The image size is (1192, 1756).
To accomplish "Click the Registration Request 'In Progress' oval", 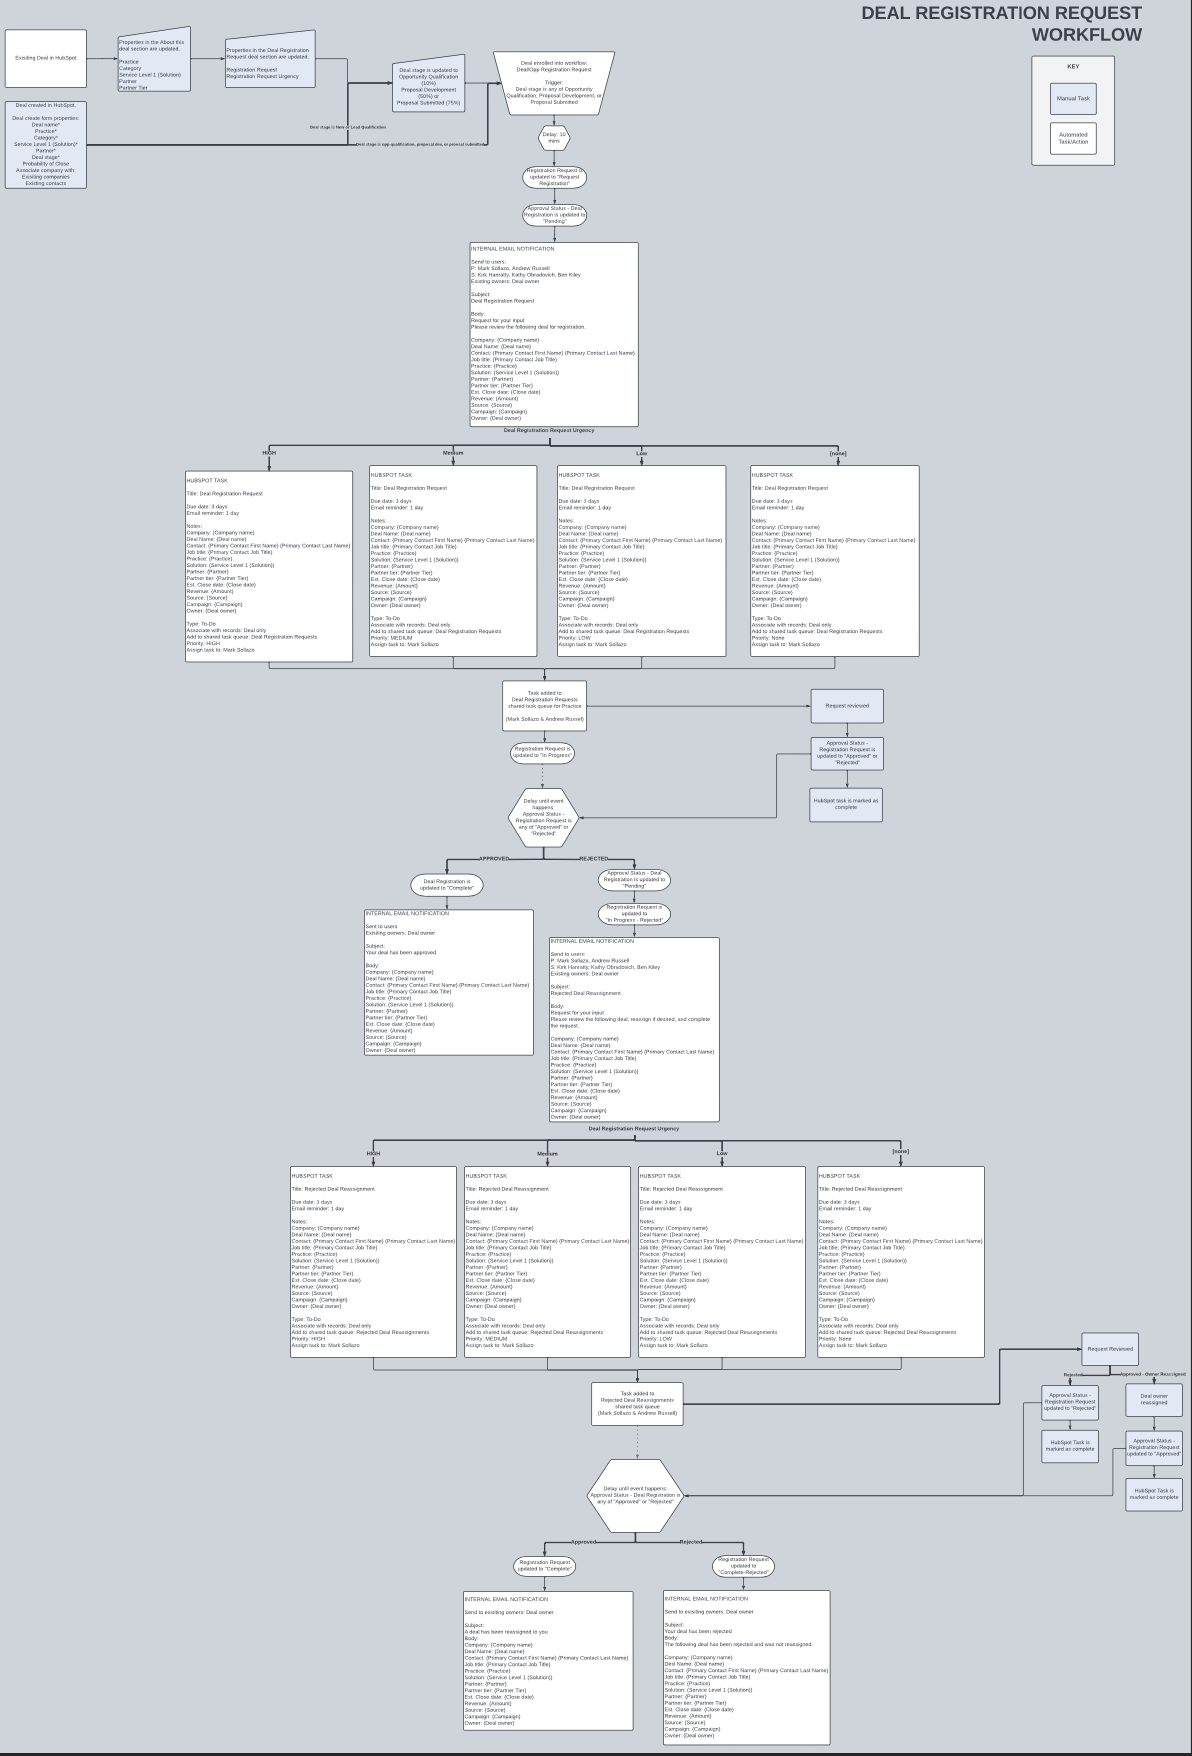I will (x=542, y=752).
